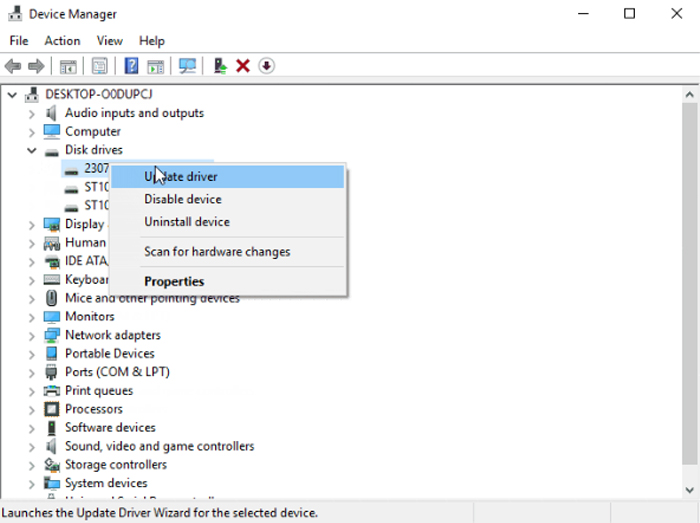Select Uninstall device in context menu
This screenshot has height=523, width=700.
tap(228, 222)
